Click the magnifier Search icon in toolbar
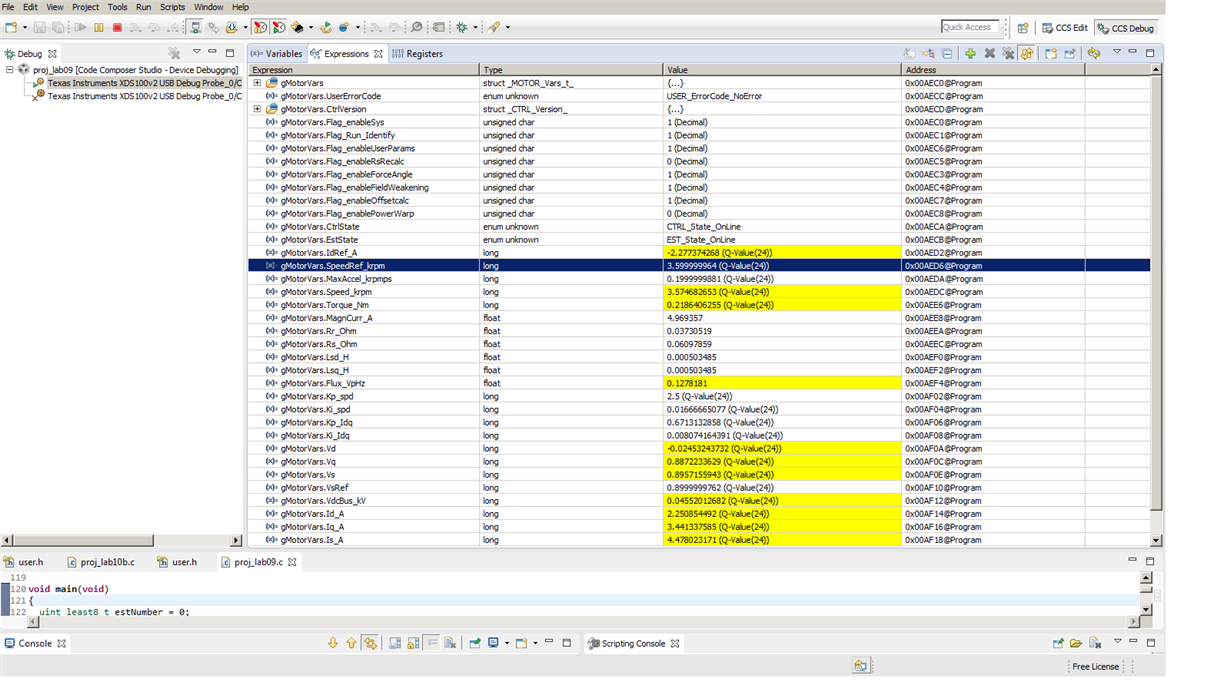1230x691 pixels. tap(417, 27)
